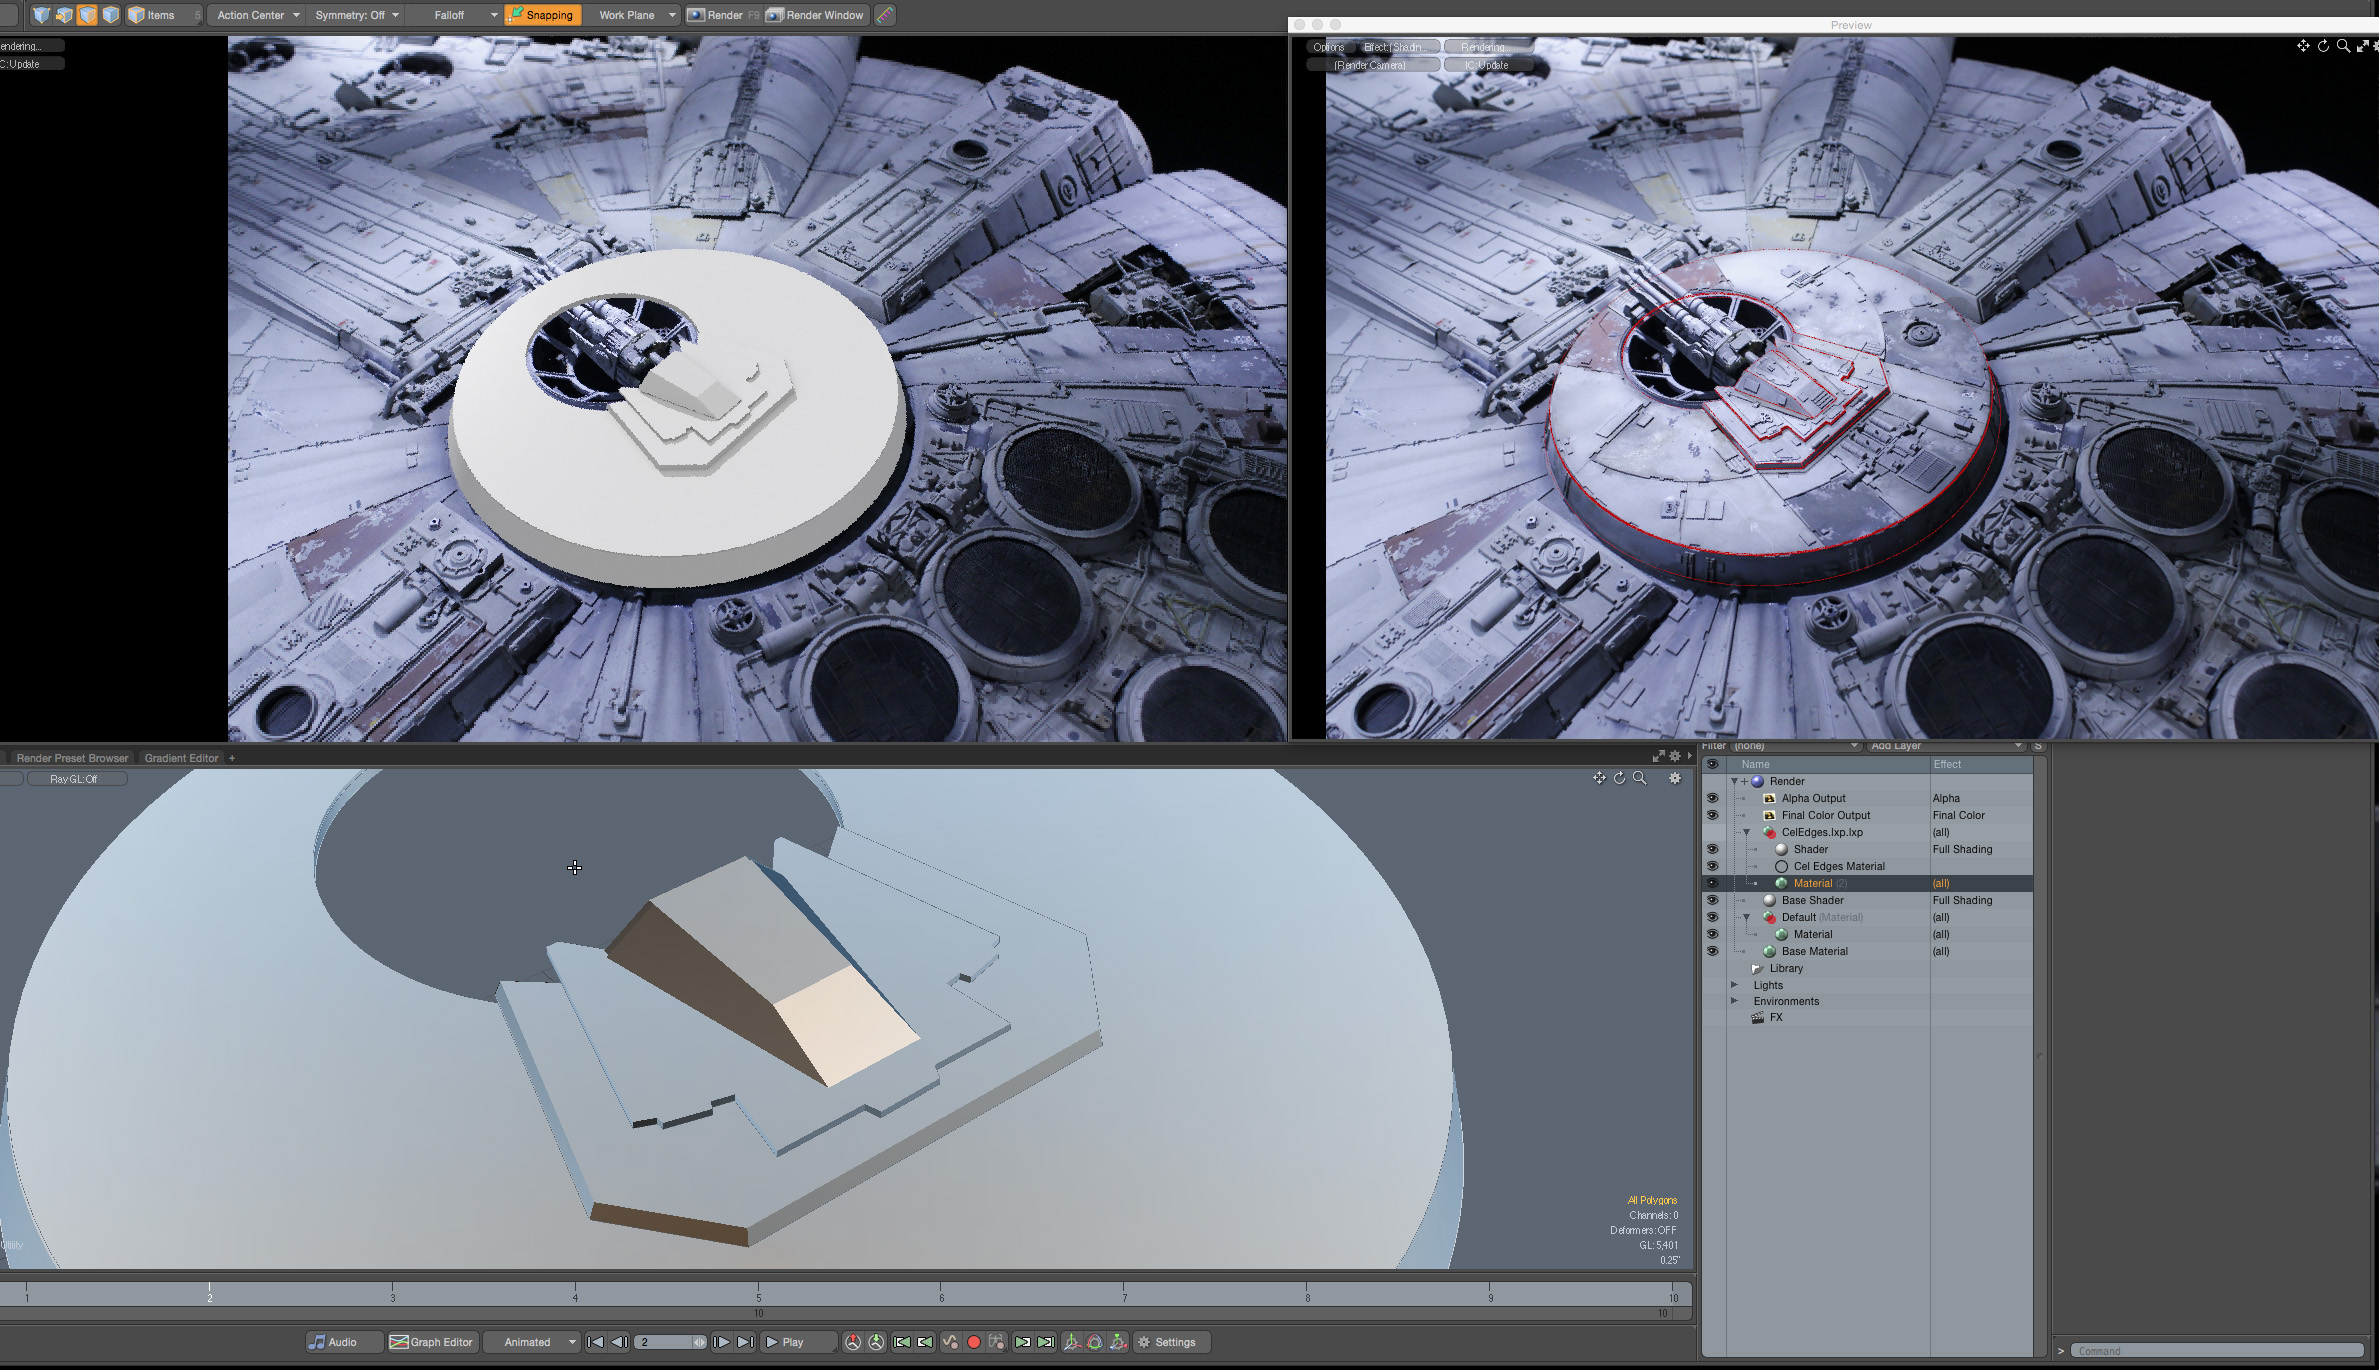Click the rotate icon in Preview window
Image resolution: width=2379 pixels, height=1370 pixels.
tap(2323, 46)
